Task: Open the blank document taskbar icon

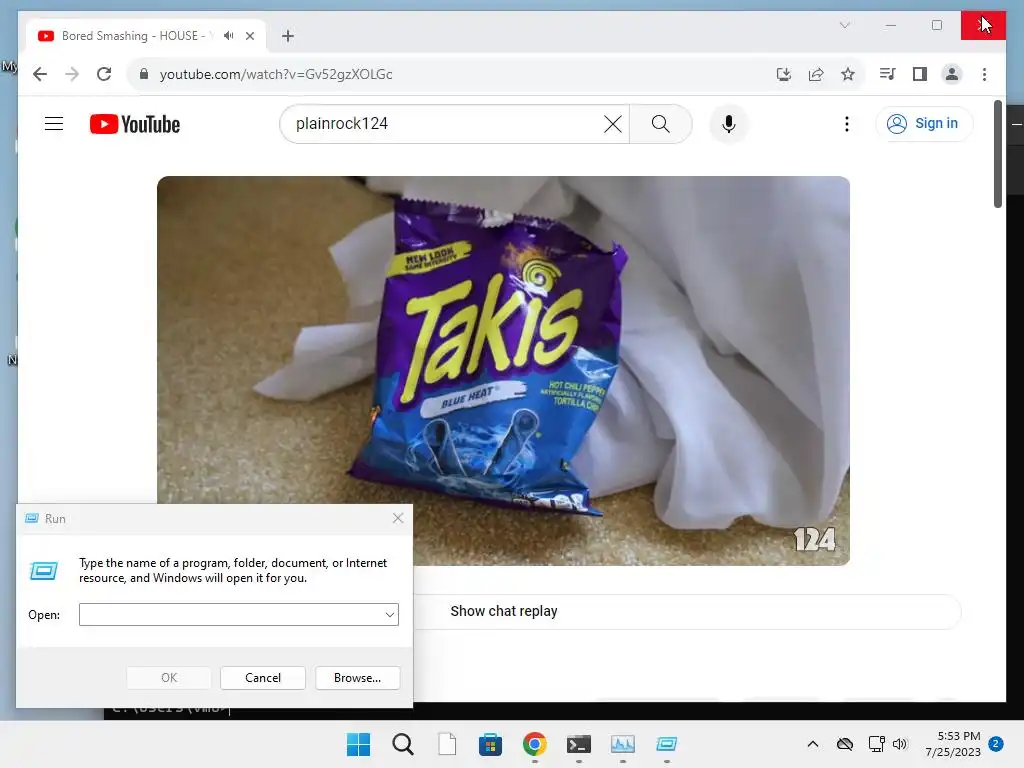Action: tap(447, 744)
